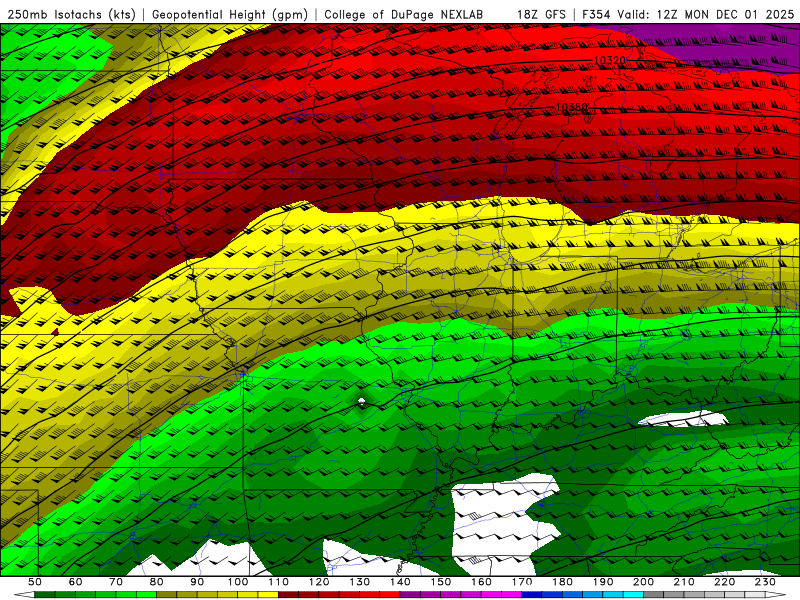Image resolution: width=800 pixels, height=600 pixels.
Task: Click the 140 value on the color scale
Action: coord(400,582)
